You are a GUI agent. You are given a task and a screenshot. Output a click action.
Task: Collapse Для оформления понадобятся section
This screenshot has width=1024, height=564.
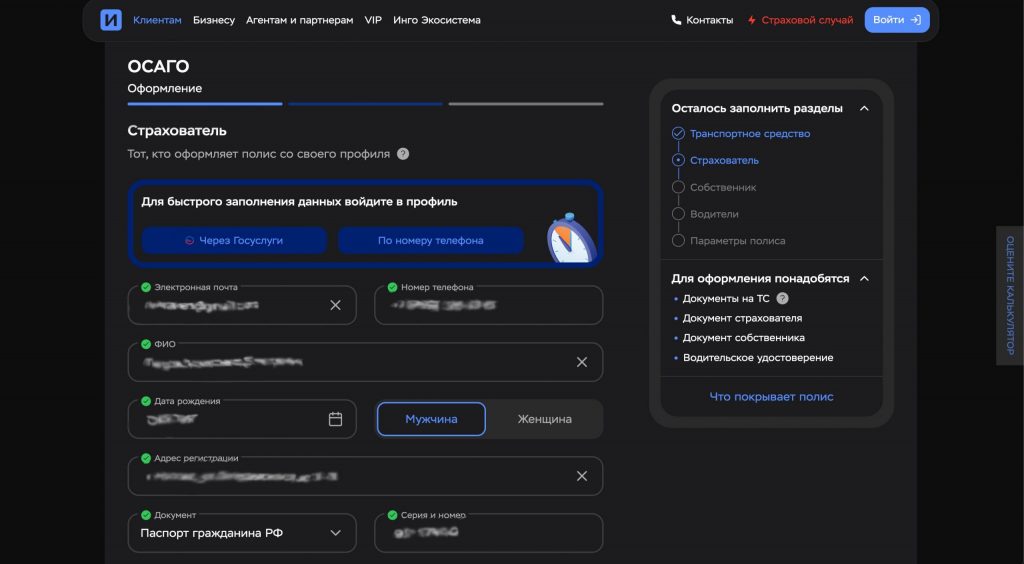(x=864, y=278)
